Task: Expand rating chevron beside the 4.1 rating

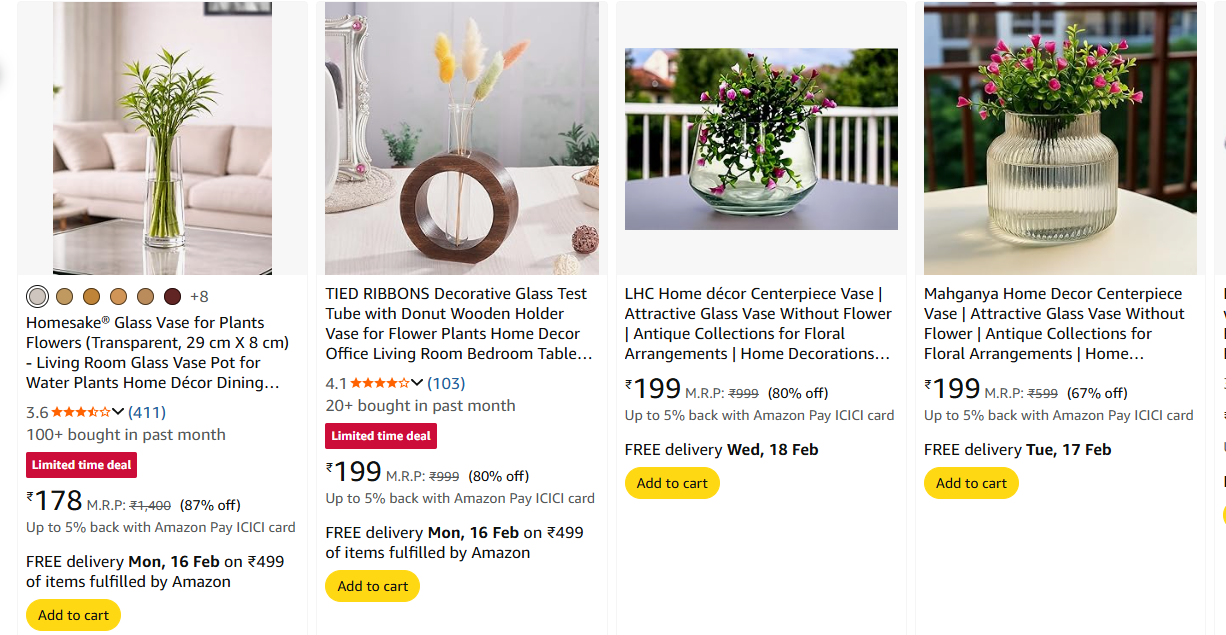Action: [x=417, y=383]
